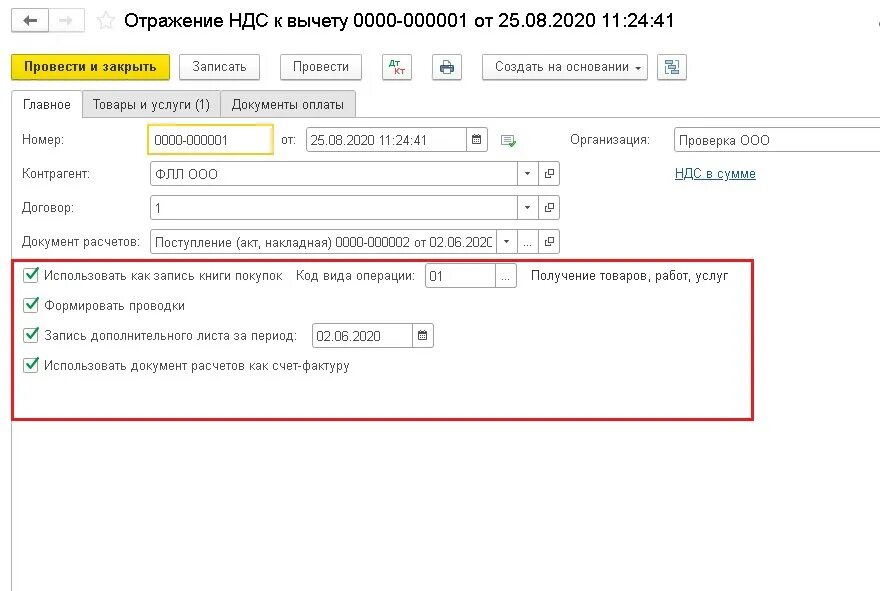Open the Контрагент ФЛЛ ООО record

[x=549, y=174]
